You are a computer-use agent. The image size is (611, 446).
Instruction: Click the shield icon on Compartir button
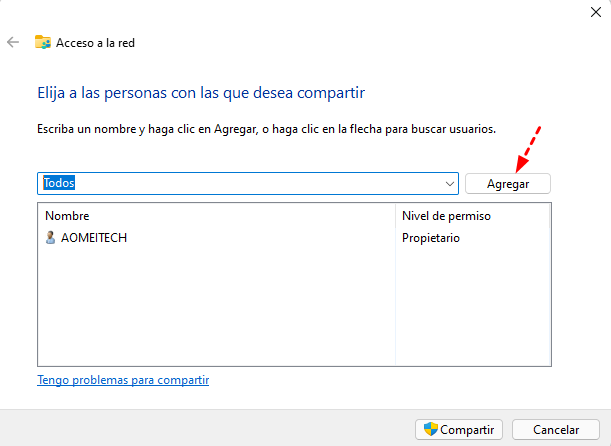pos(430,429)
